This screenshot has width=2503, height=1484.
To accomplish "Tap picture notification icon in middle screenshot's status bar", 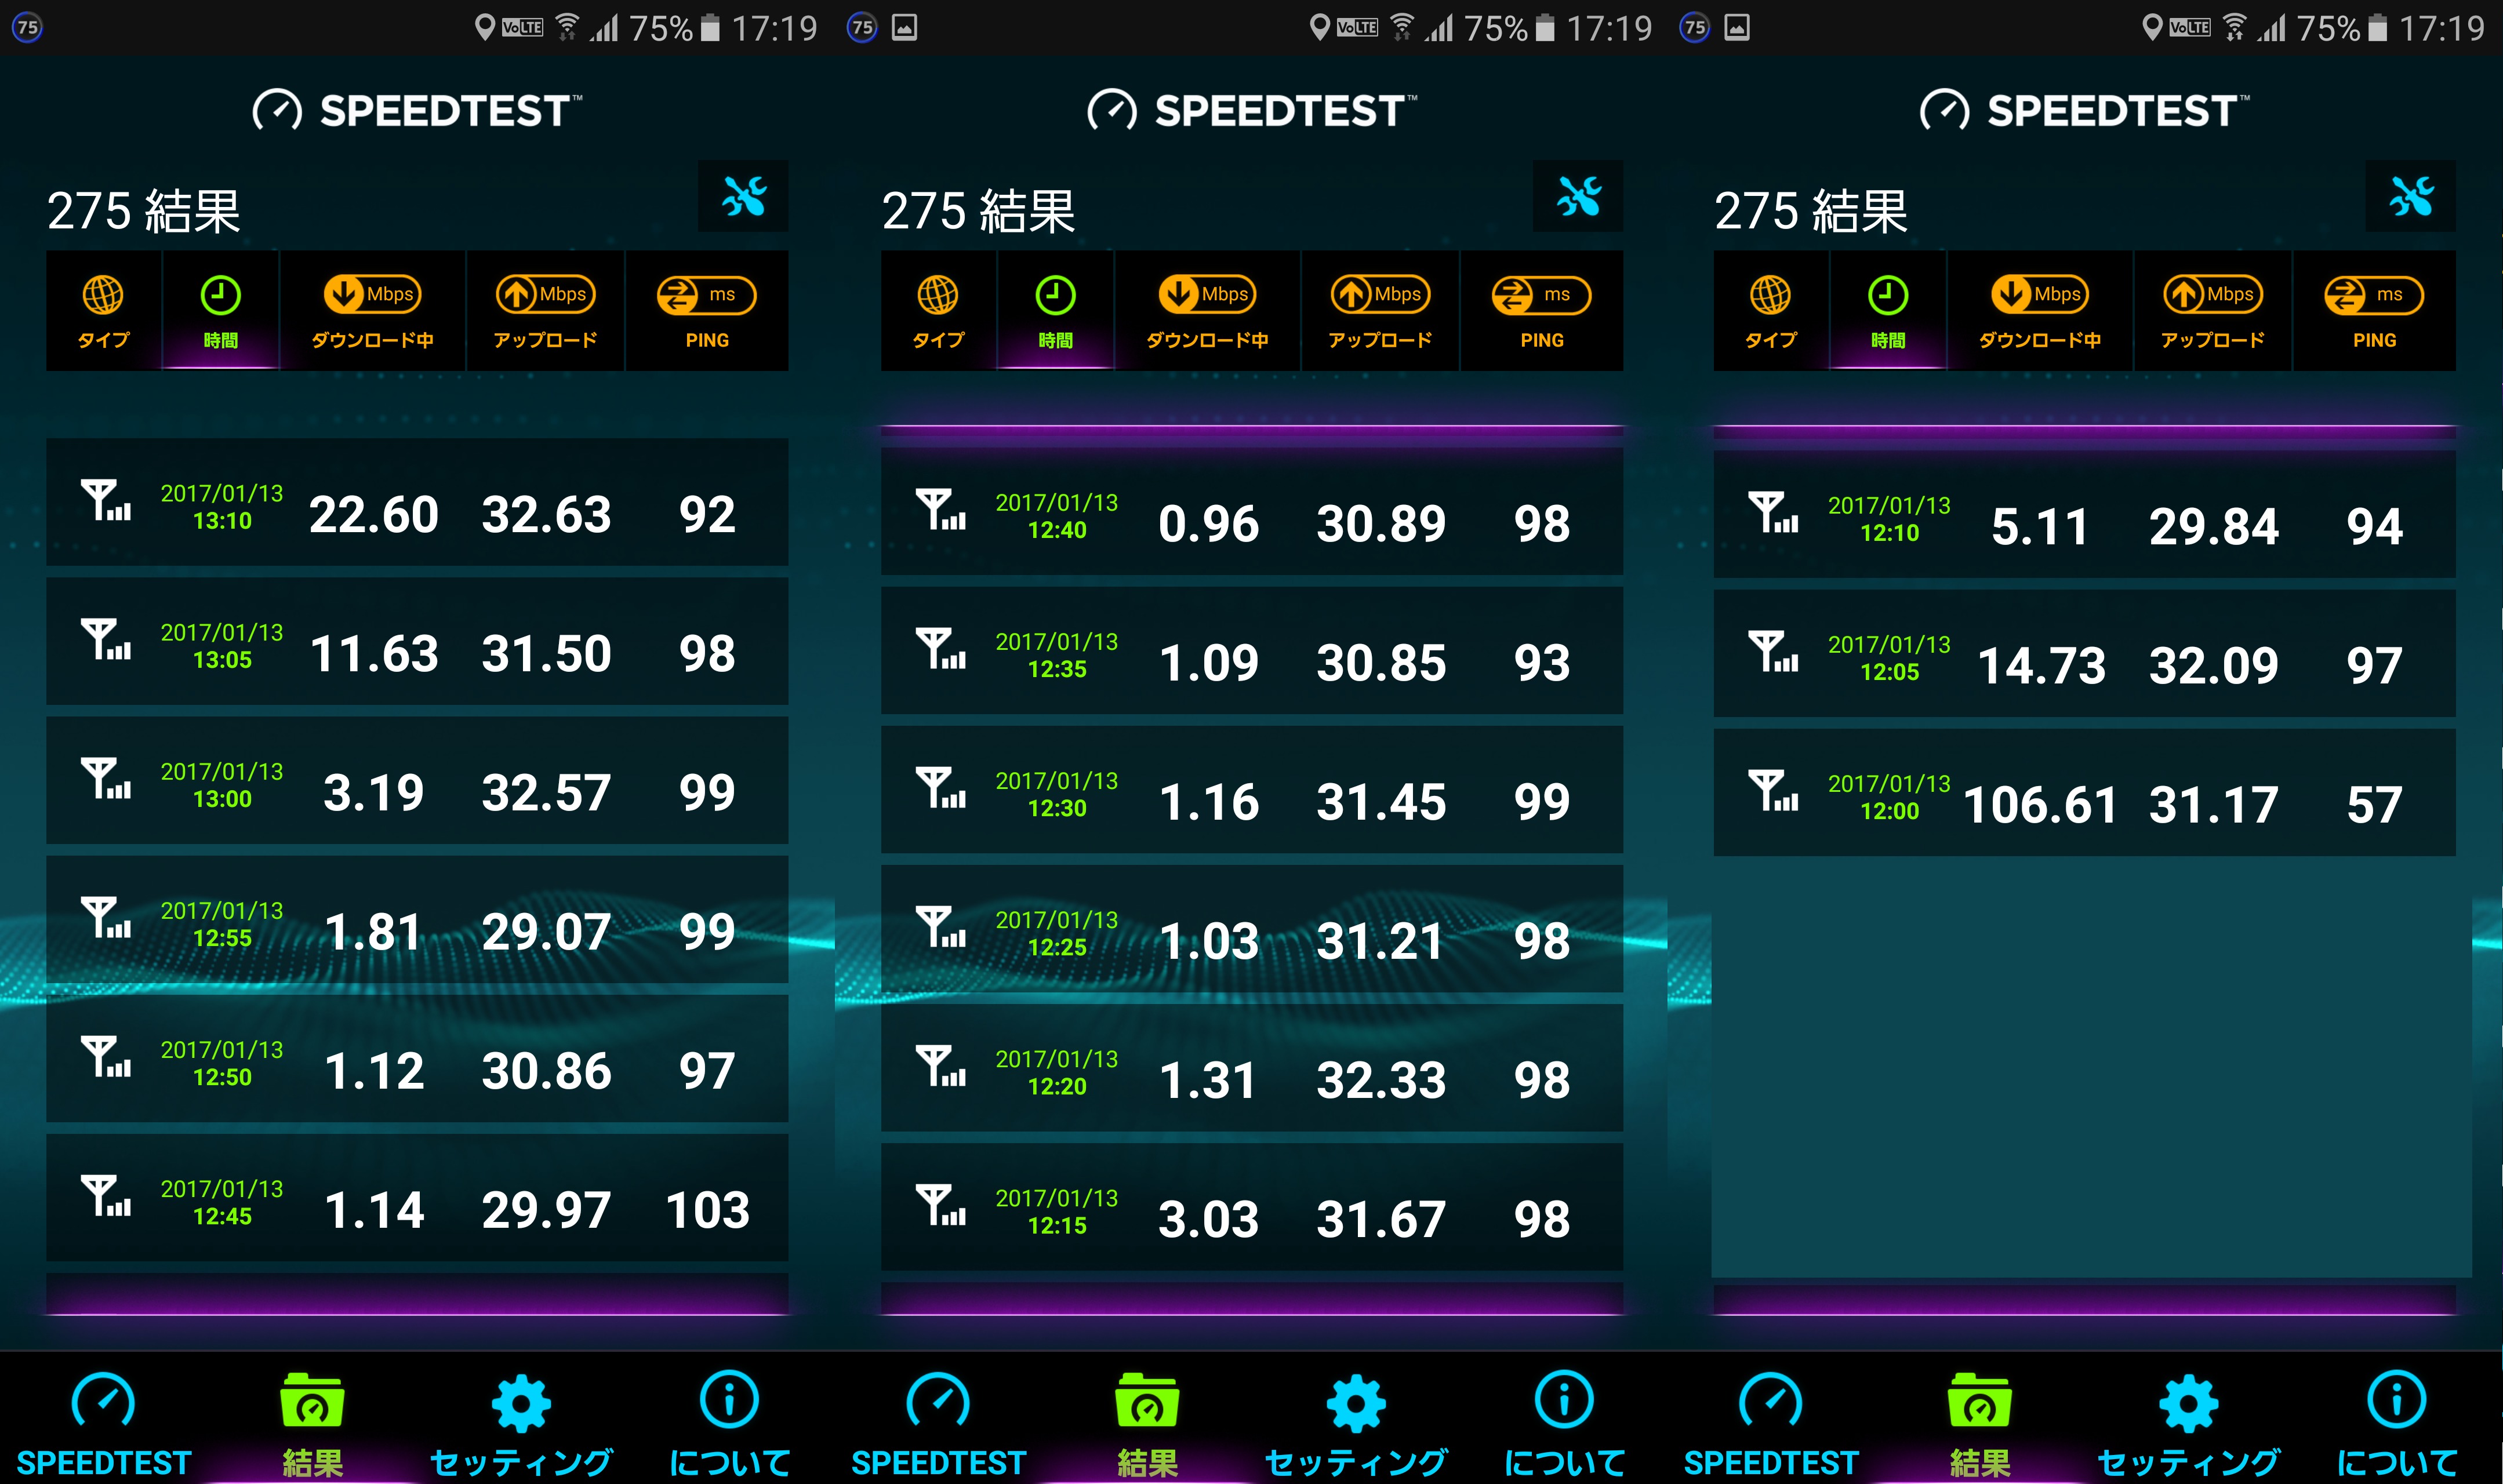I will 904,27.
